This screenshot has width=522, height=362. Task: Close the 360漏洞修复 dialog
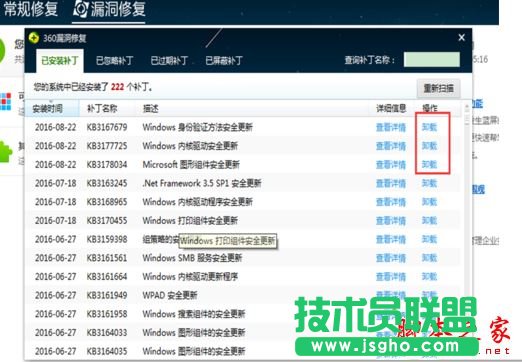[461, 37]
